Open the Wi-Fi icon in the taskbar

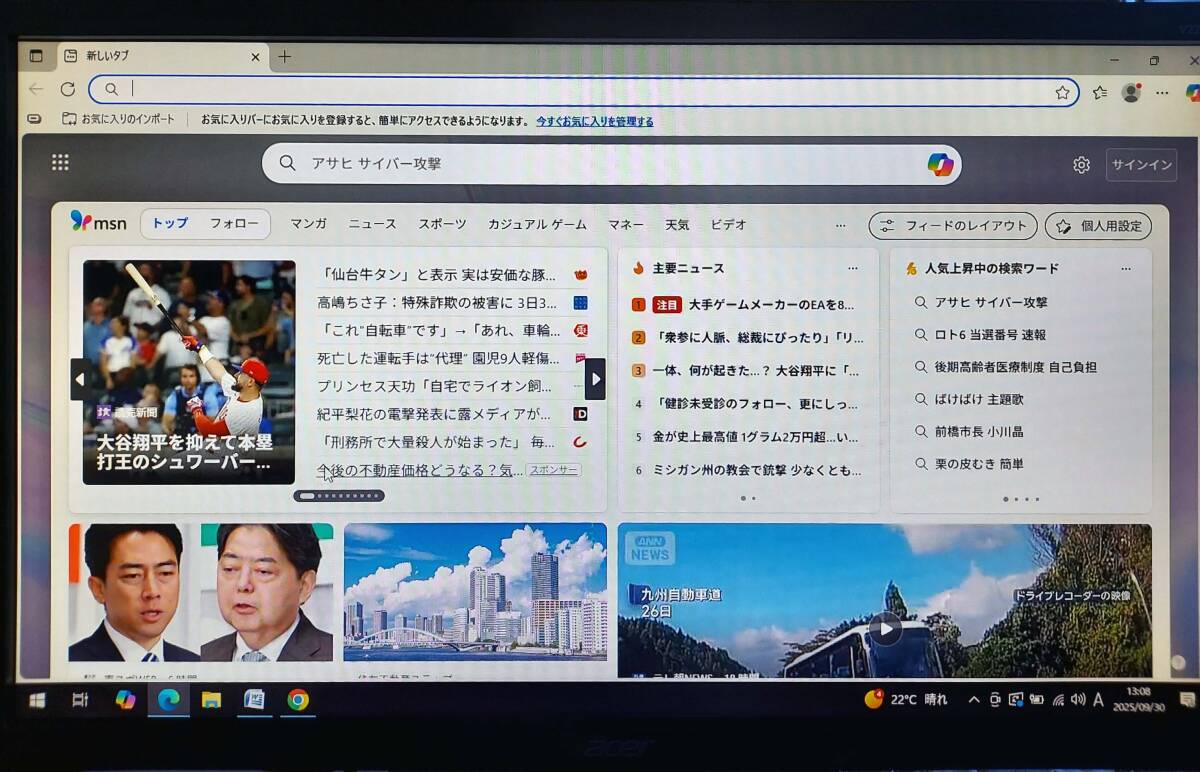(x=1057, y=700)
